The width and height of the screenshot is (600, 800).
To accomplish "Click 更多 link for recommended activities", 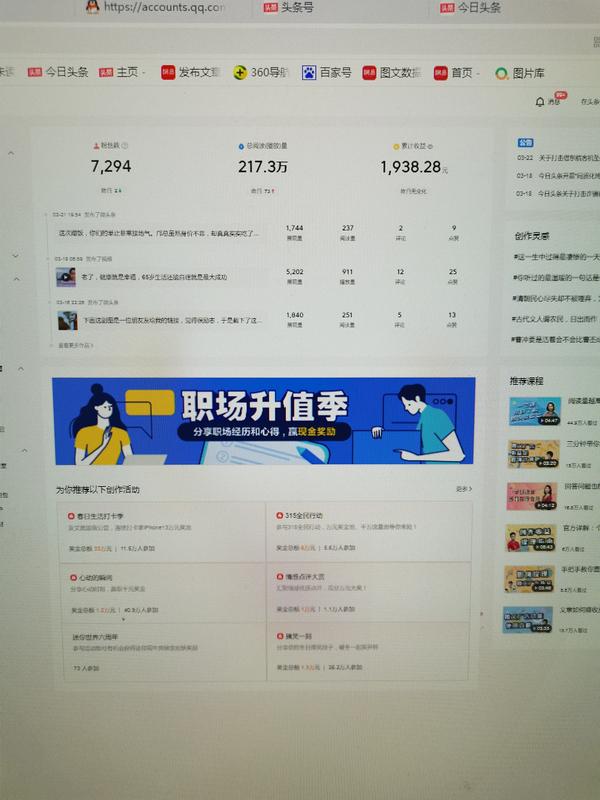I will (x=463, y=489).
